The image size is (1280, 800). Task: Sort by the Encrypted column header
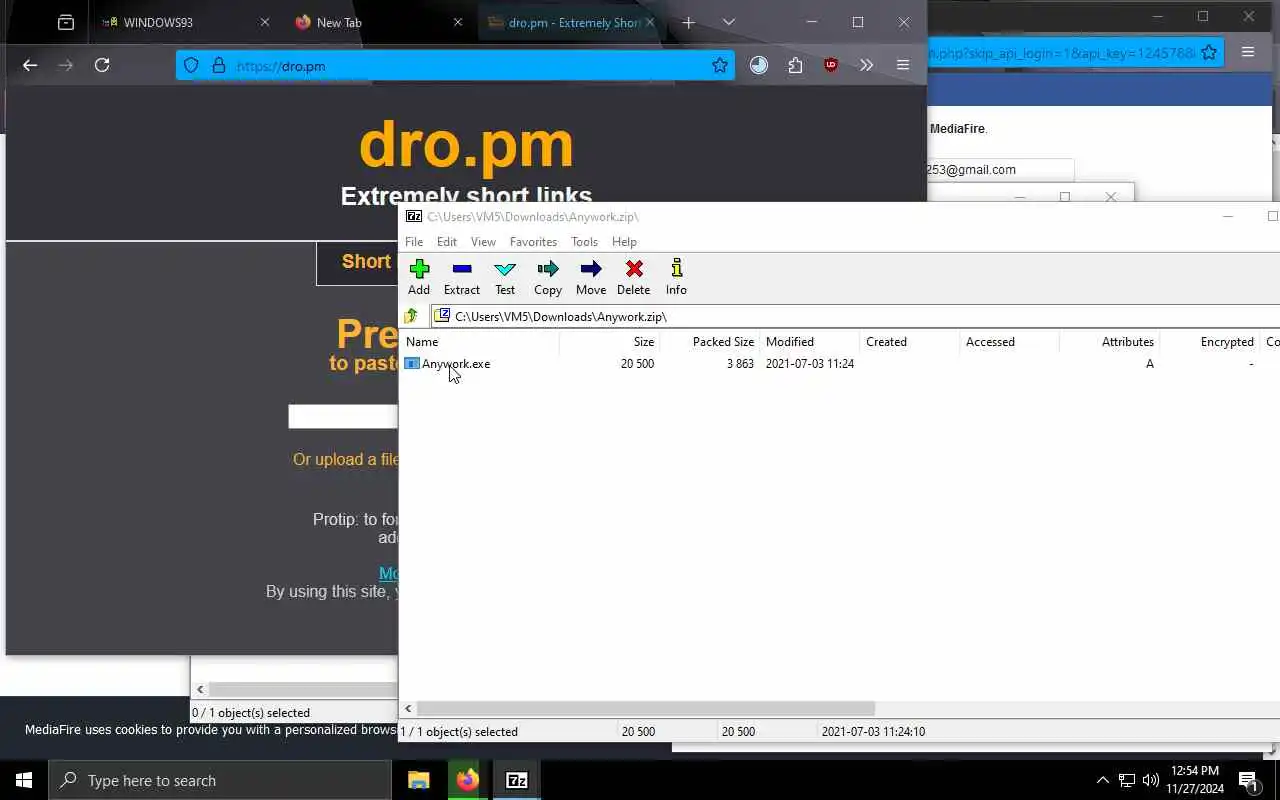click(x=1210, y=342)
